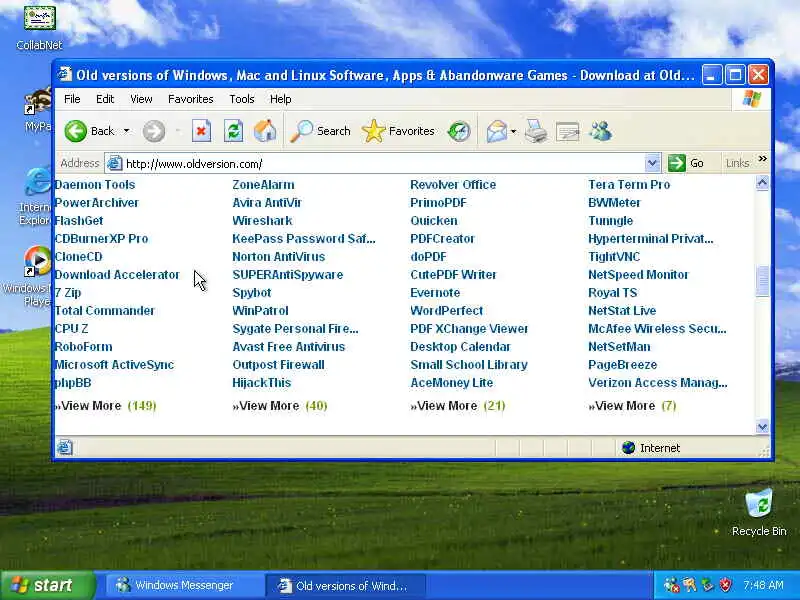800x600 pixels.
Task: Open the CollabNet desktop icon
Action: click(x=39, y=28)
